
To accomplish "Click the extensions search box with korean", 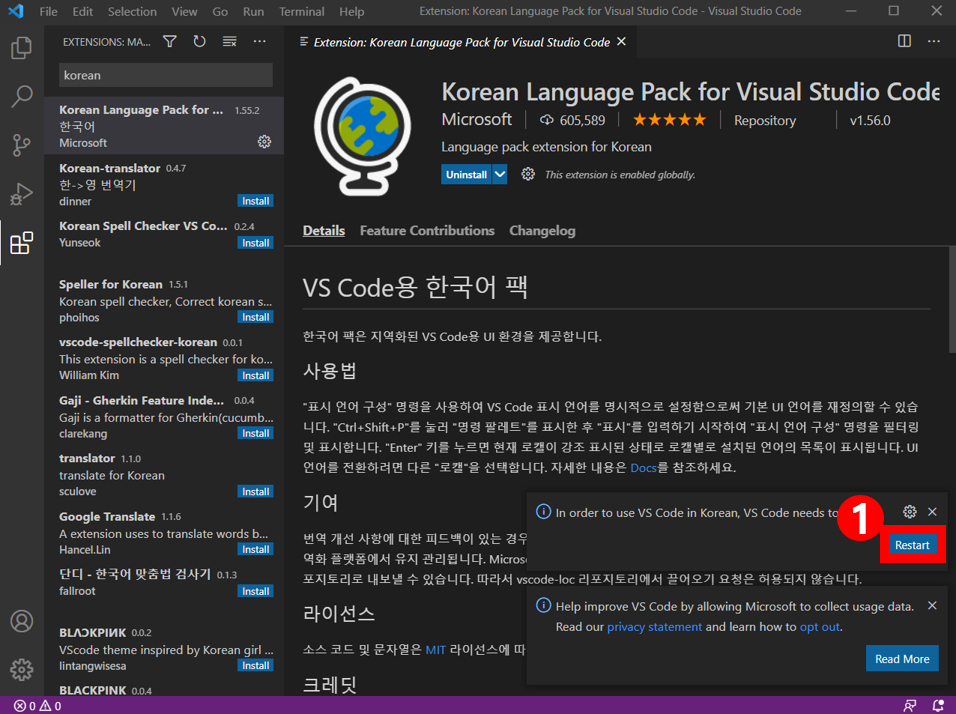I will (x=166, y=75).
